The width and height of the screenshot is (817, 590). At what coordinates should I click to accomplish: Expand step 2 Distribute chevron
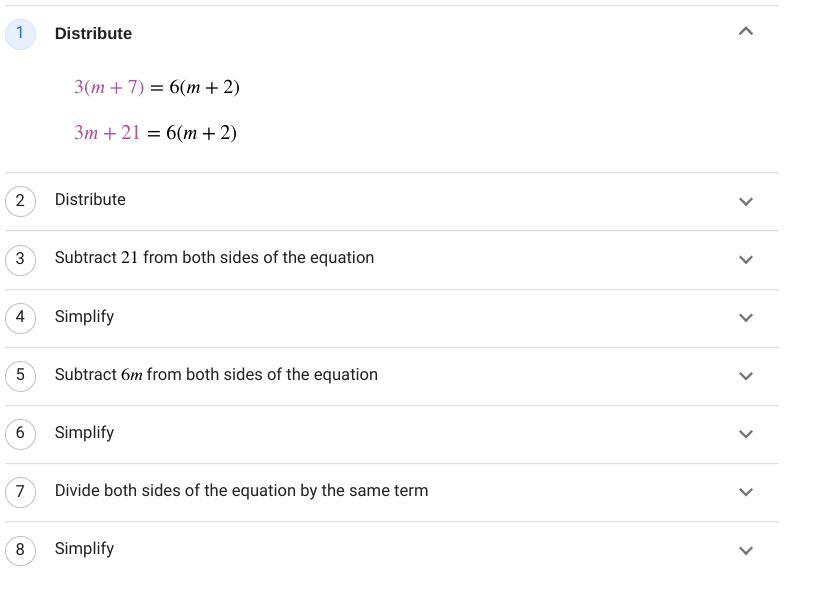(745, 201)
